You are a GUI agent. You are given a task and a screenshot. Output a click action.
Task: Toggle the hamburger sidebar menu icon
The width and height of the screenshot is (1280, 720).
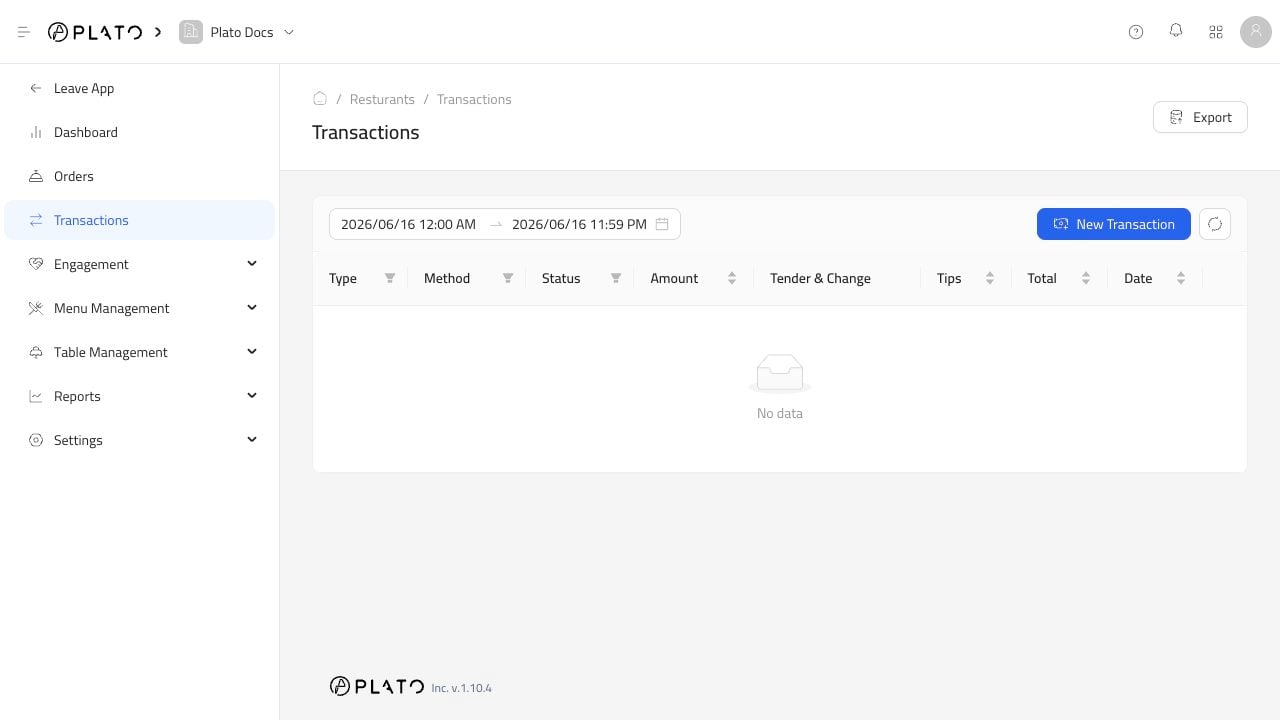click(x=24, y=32)
